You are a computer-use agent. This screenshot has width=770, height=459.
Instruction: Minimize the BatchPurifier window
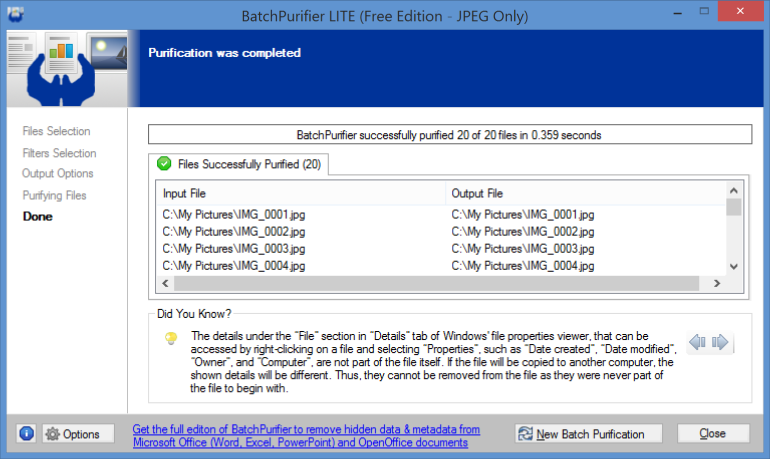[678, 12]
